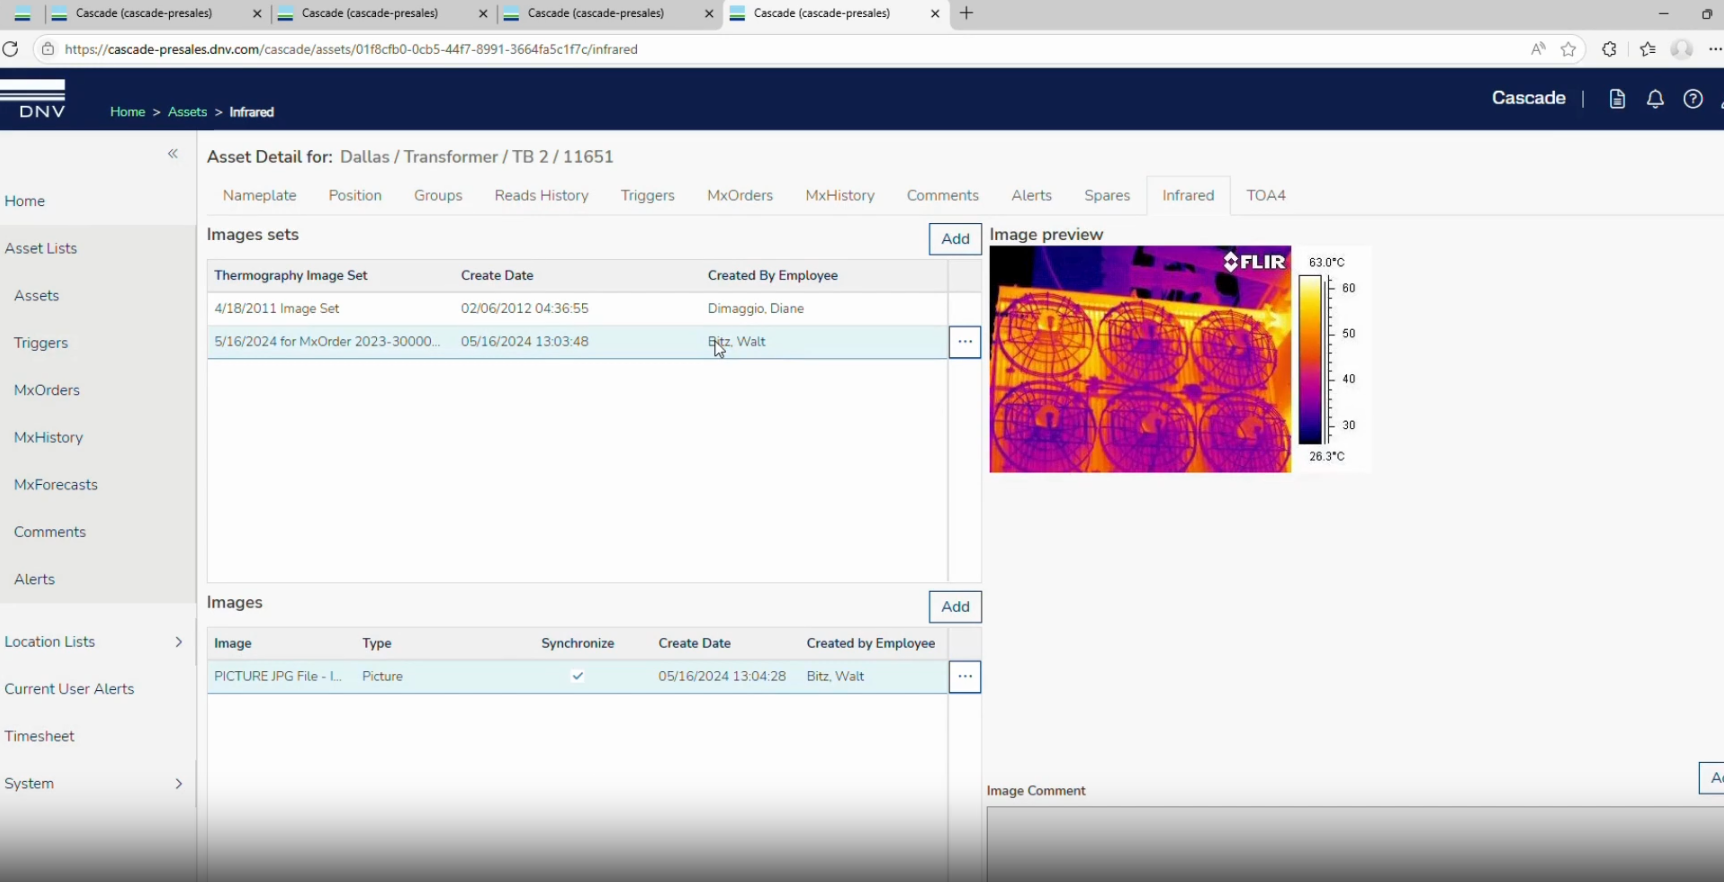Expand Location Lists submenu

coord(179,642)
